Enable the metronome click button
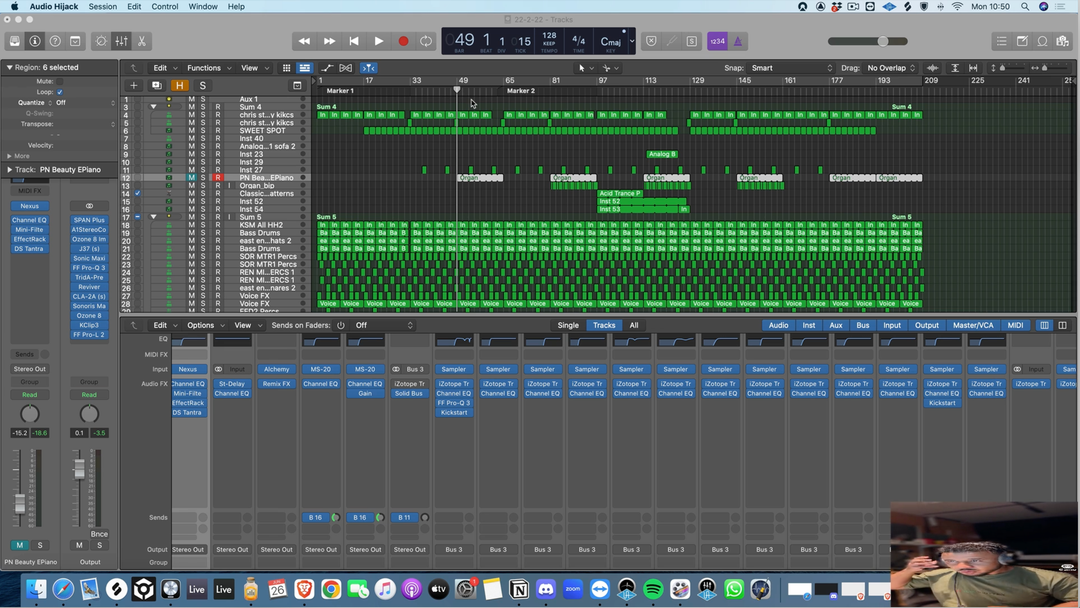This screenshot has height=608, width=1080. [738, 41]
